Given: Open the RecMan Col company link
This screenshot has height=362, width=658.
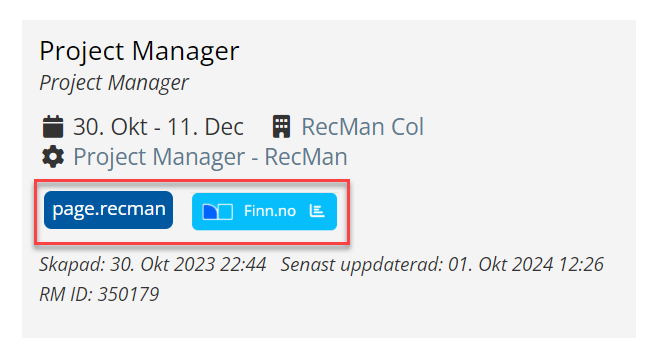Looking at the screenshot, I should (363, 127).
